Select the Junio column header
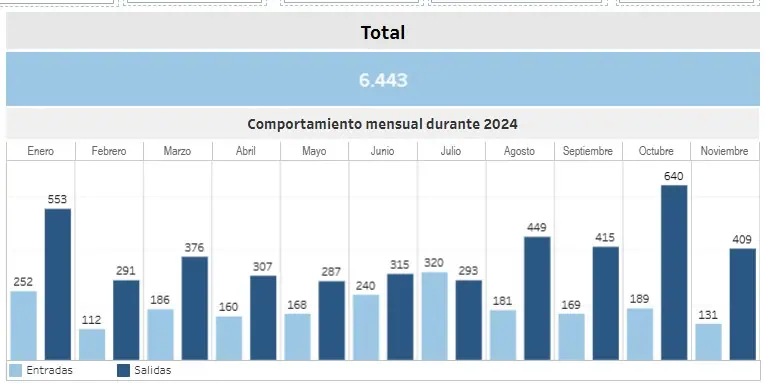The image size is (766, 383). pos(383,151)
